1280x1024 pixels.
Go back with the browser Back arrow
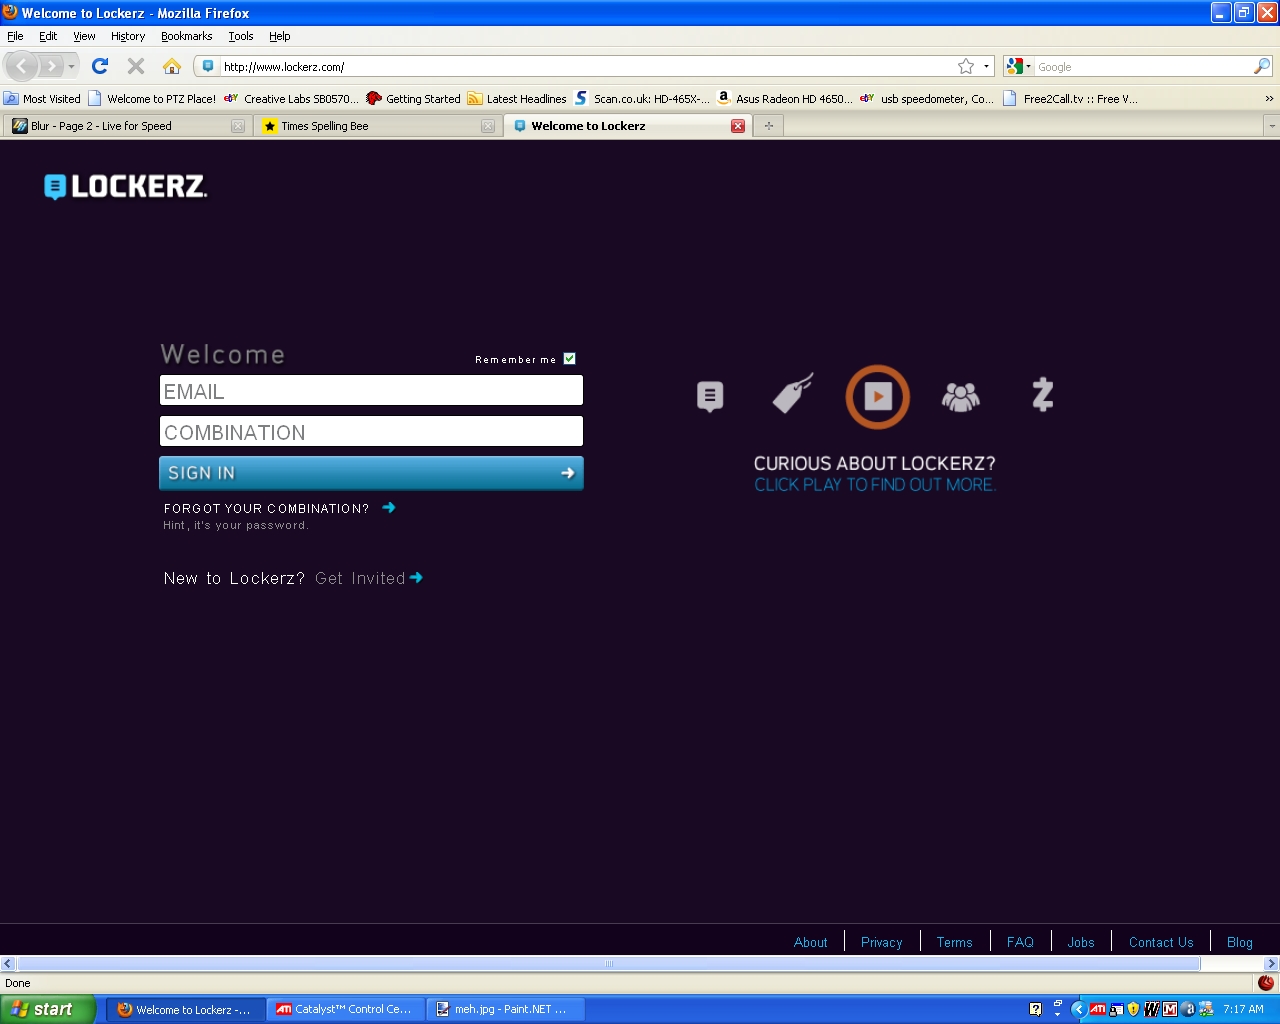coord(22,66)
